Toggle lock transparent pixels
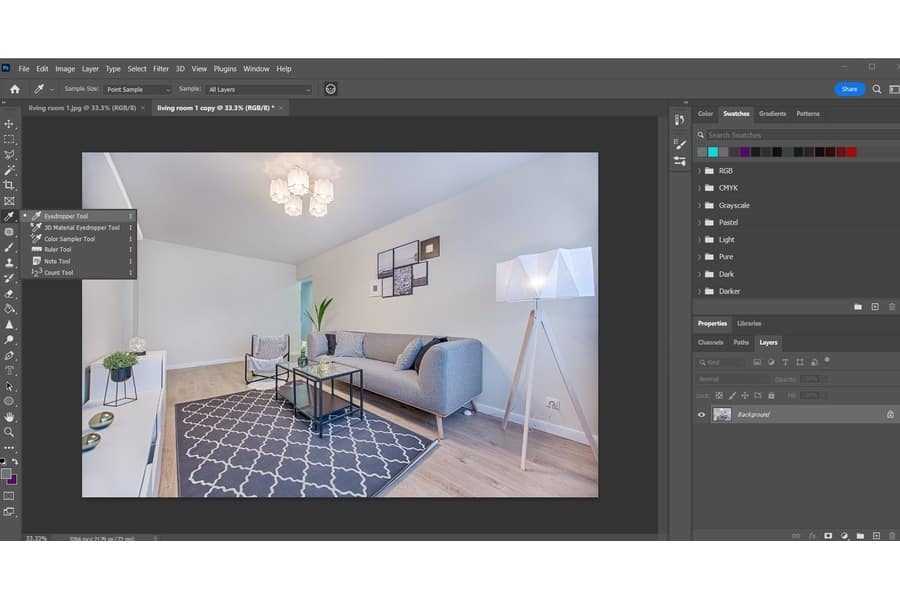 719,396
